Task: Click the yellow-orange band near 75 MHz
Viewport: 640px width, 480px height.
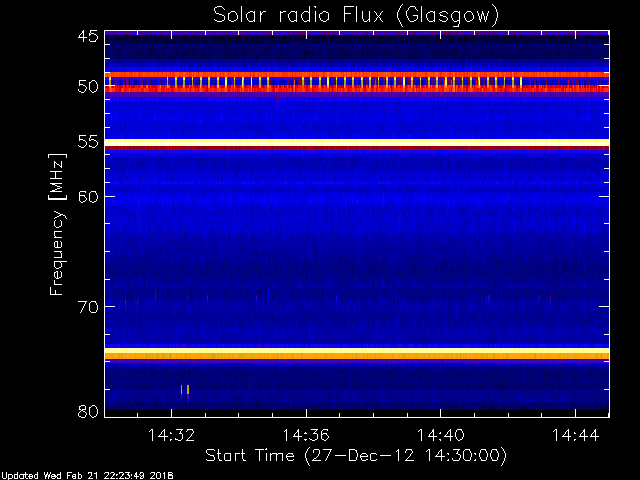Action: [357, 353]
